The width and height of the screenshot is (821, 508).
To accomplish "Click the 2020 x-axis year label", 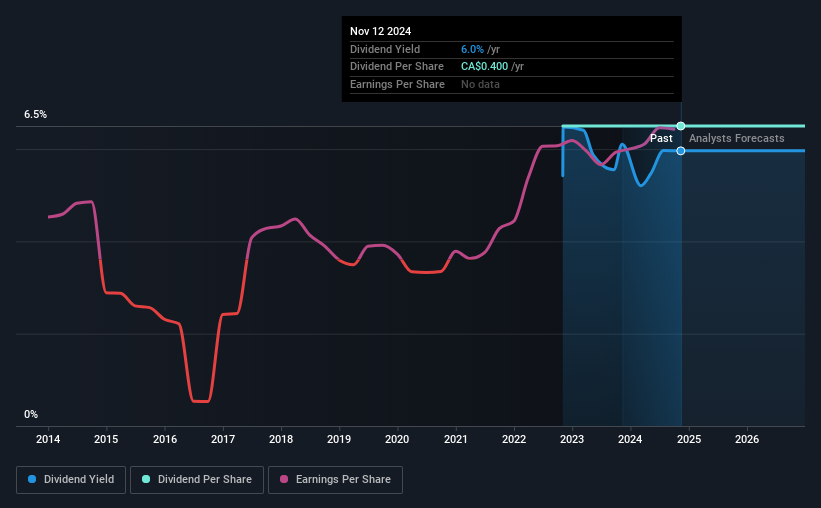I will click(x=397, y=439).
